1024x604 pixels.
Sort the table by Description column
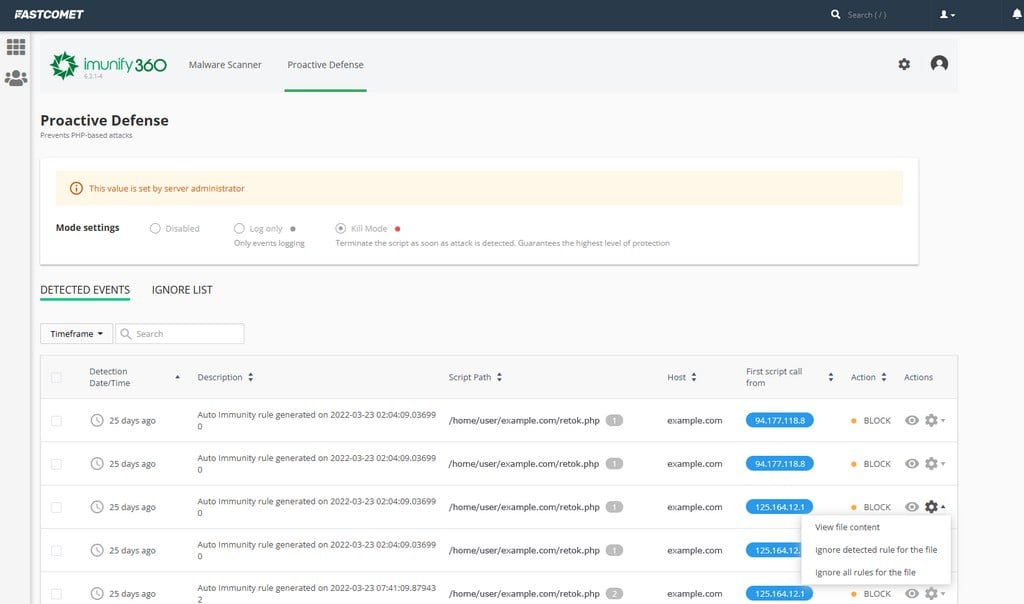pyautogui.click(x=225, y=377)
